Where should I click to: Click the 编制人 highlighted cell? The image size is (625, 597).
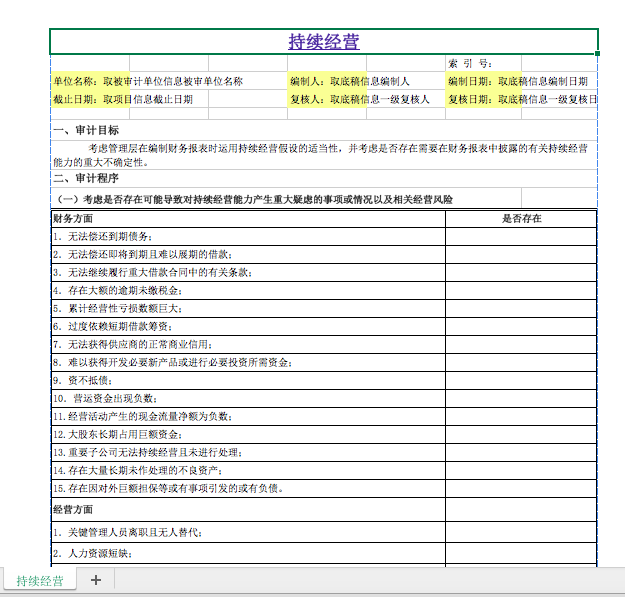pyautogui.click(x=327, y=81)
